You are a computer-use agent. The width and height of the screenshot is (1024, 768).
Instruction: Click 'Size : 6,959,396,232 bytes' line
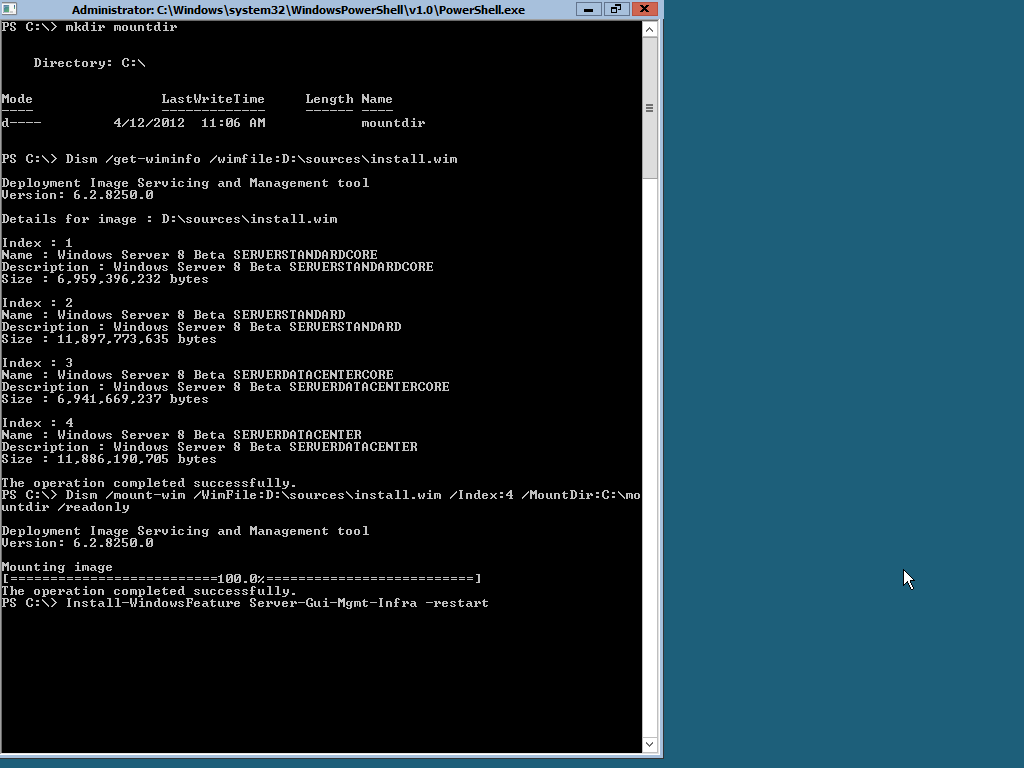pos(105,279)
